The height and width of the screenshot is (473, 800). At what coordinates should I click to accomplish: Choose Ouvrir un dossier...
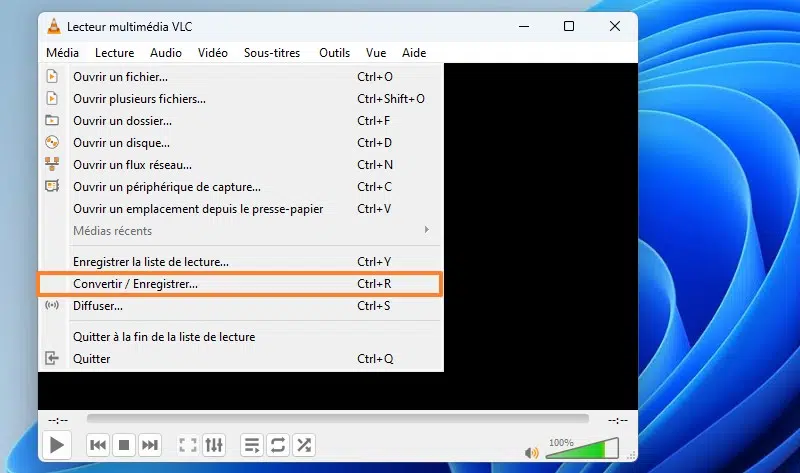[x=240, y=121]
